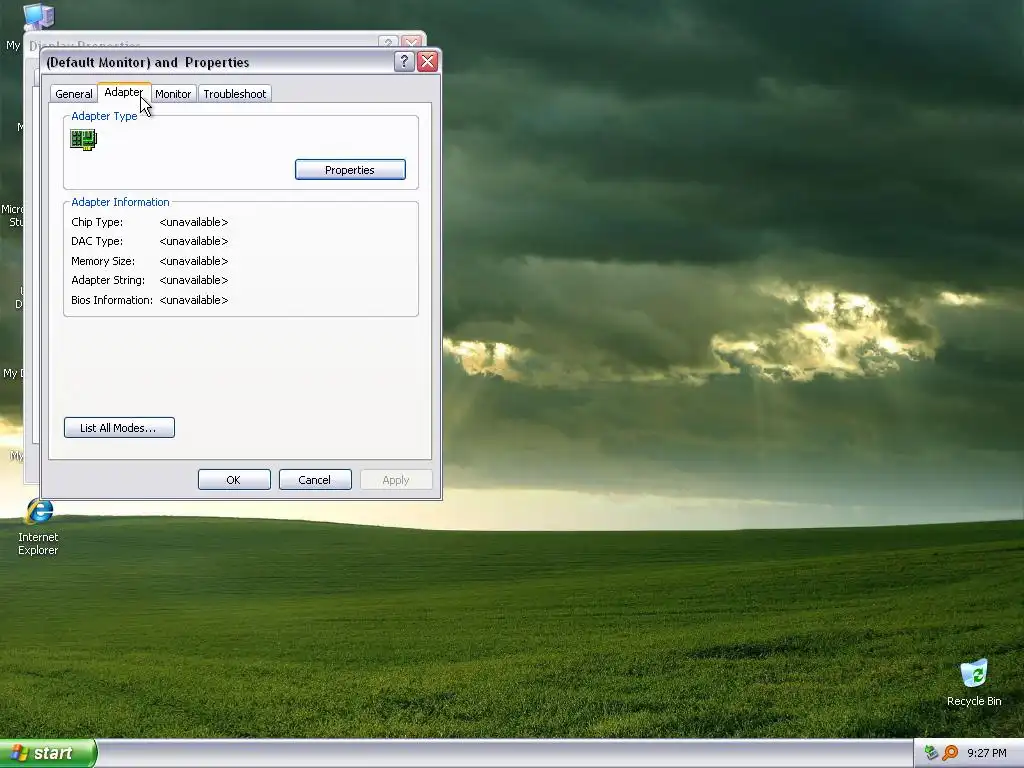Viewport: 1024px width, 768px height.
Task: Select the Adapter tab
Action: tap(124, 93)
